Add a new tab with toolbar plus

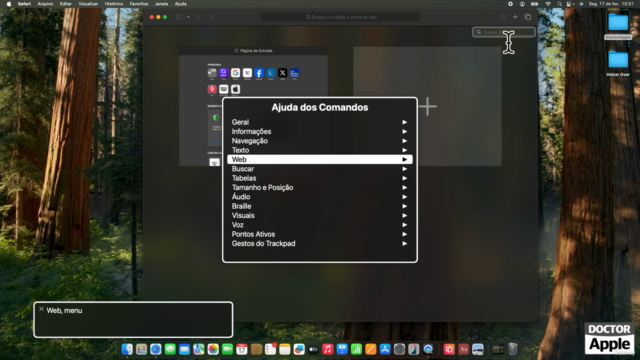pyautogui.click(x=515, y=17)
